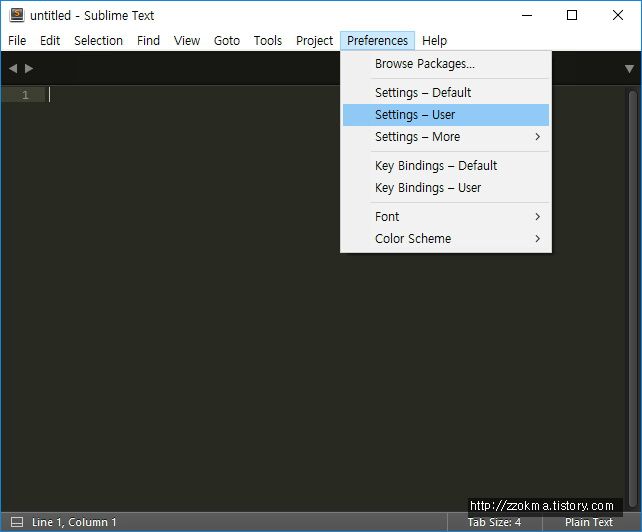Expand the Color Scheme submenu
The image size is (642, 532).
tap(446, 239)
